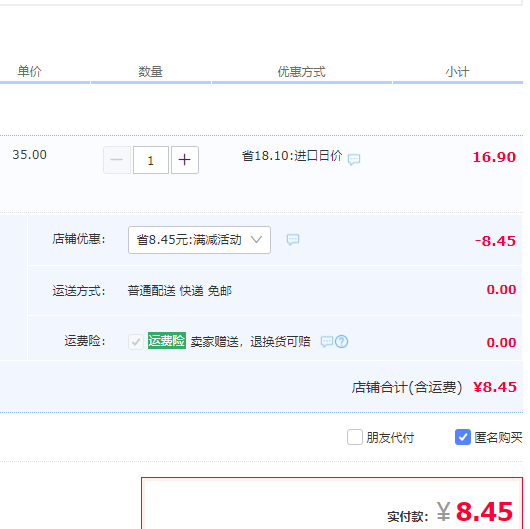Toggle the 运费险 insurance checkbox

tap(136, 342)
